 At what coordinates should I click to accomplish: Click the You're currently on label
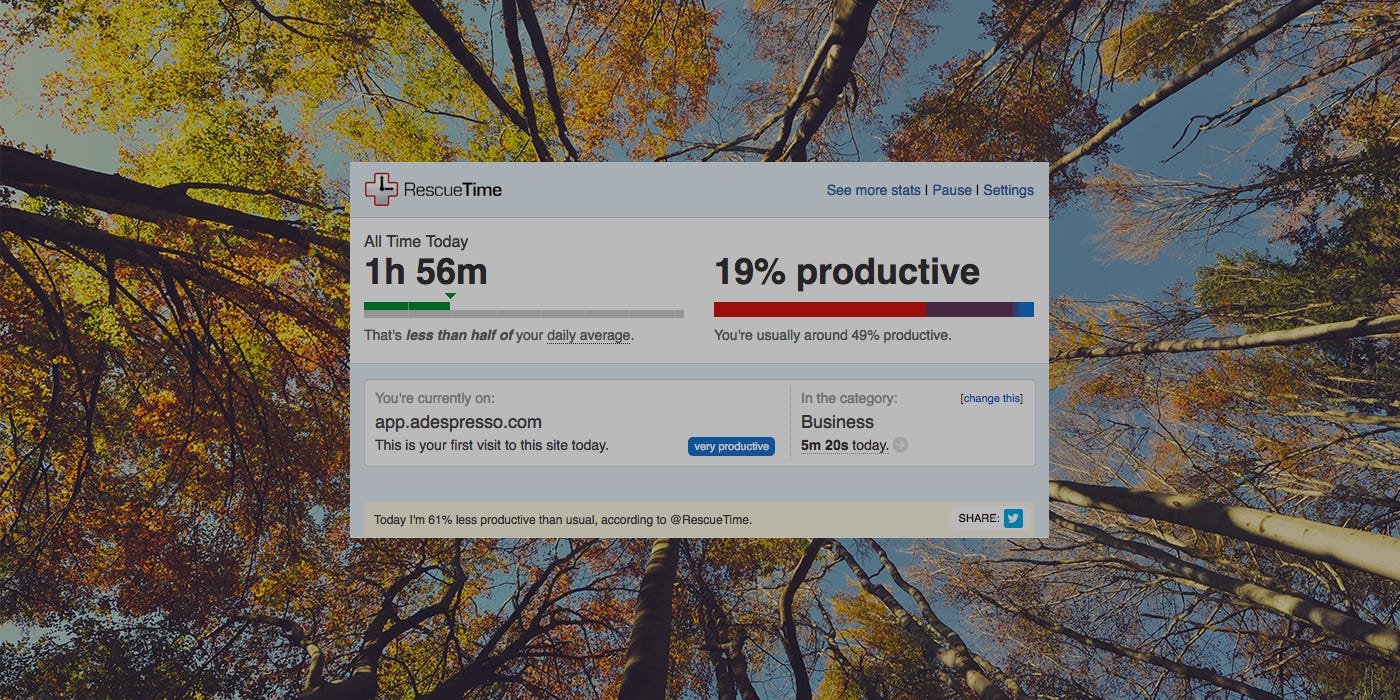[435, 398]
